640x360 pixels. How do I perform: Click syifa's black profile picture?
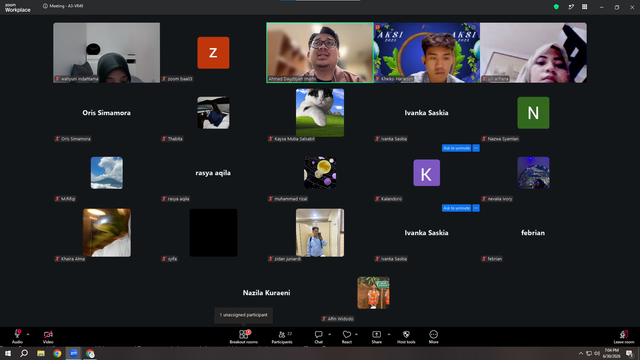pos(213,233)
